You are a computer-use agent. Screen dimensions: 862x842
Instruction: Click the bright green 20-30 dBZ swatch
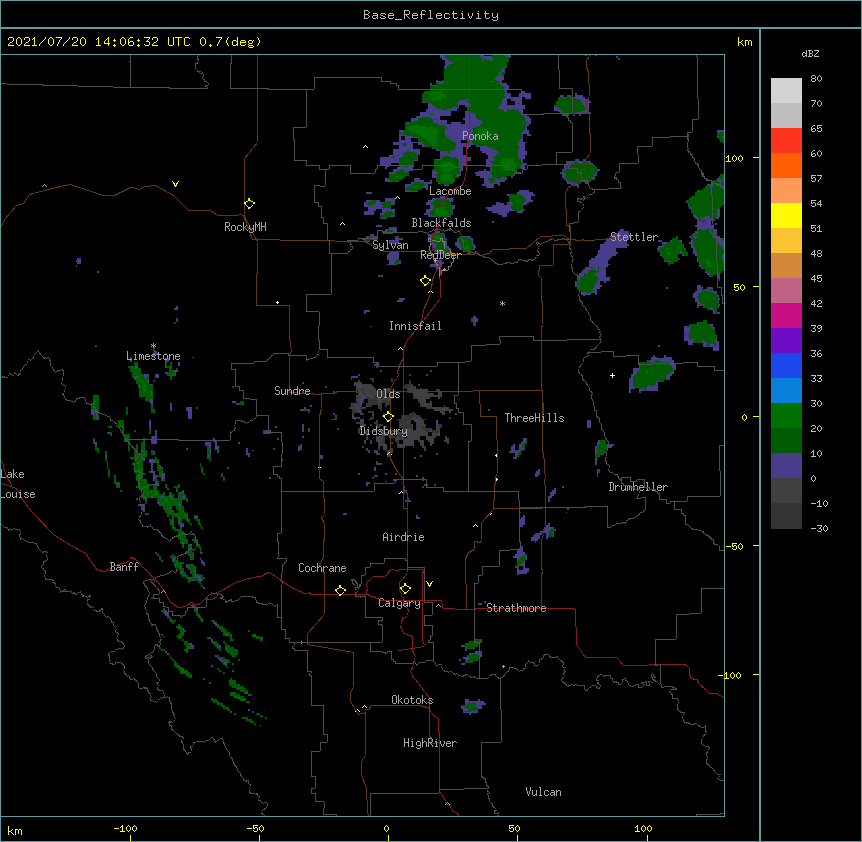click(786, 416)
